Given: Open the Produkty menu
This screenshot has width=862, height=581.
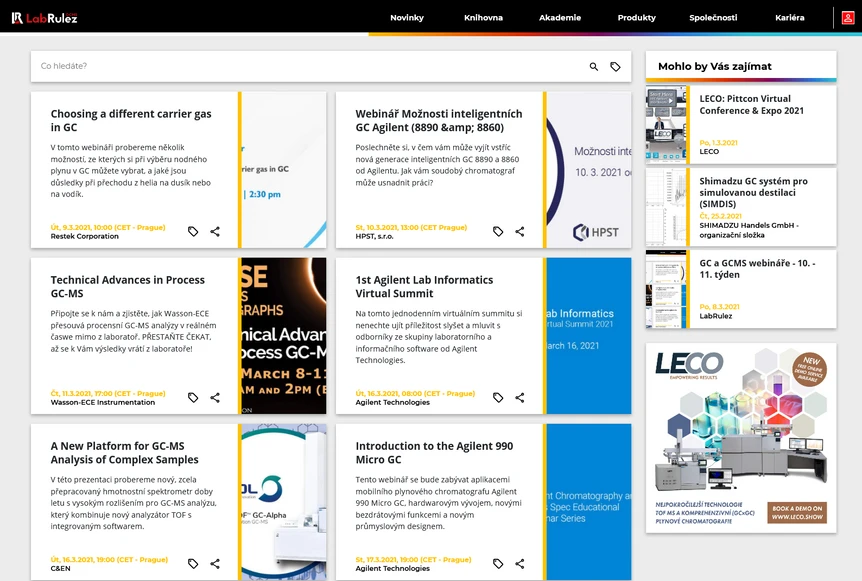Looking at the screenshot, I should (x=636, y=17).
